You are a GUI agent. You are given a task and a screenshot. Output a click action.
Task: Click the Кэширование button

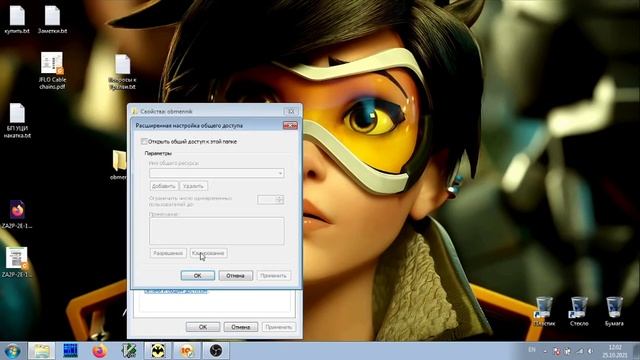pos(209,253)
